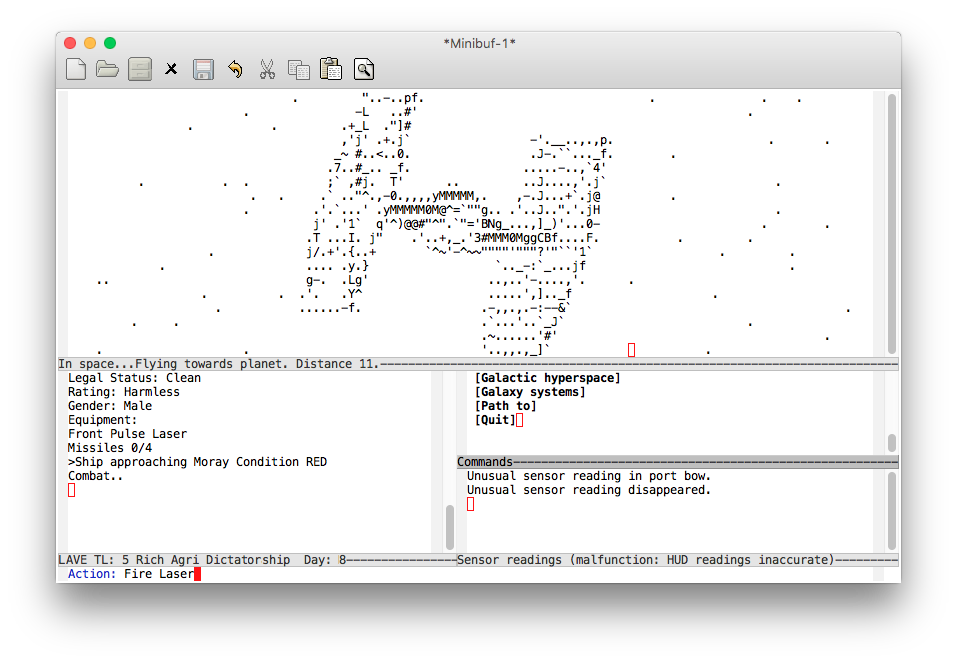The width and height of the screenshot is (957, 663).
Task: Click the status pane scrollbar
Action: click(450, 527)
